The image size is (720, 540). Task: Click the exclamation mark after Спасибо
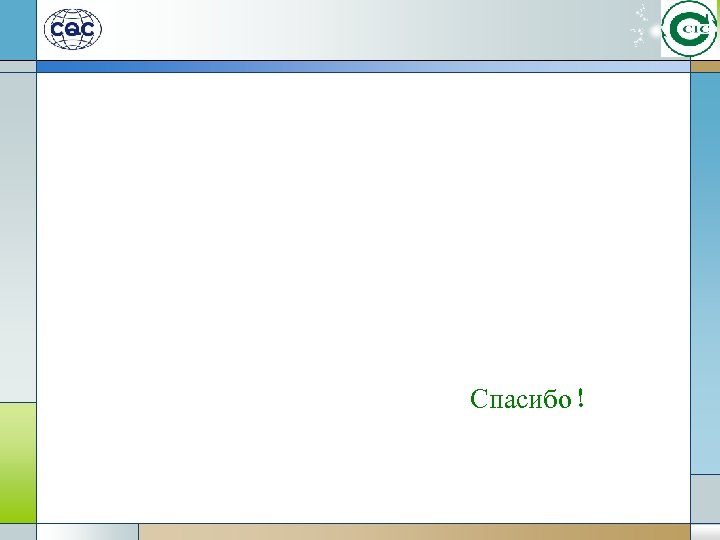(x=581, y=398)
